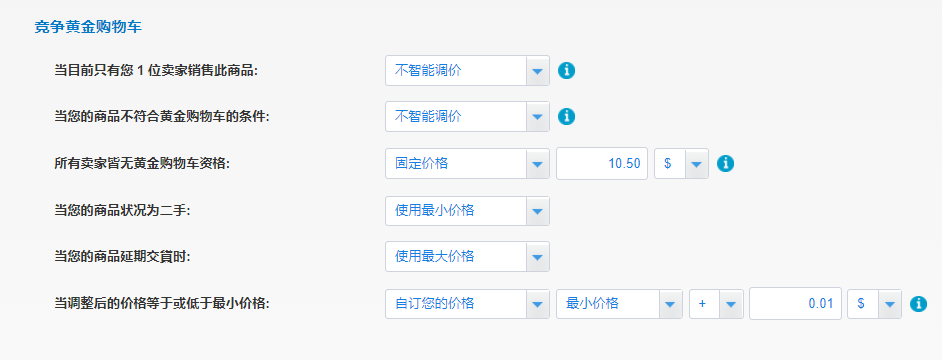Open info icon next to fixed price currency
Image resolution: width=942 pixels, height=360 pixels.
tap(726, 163)
